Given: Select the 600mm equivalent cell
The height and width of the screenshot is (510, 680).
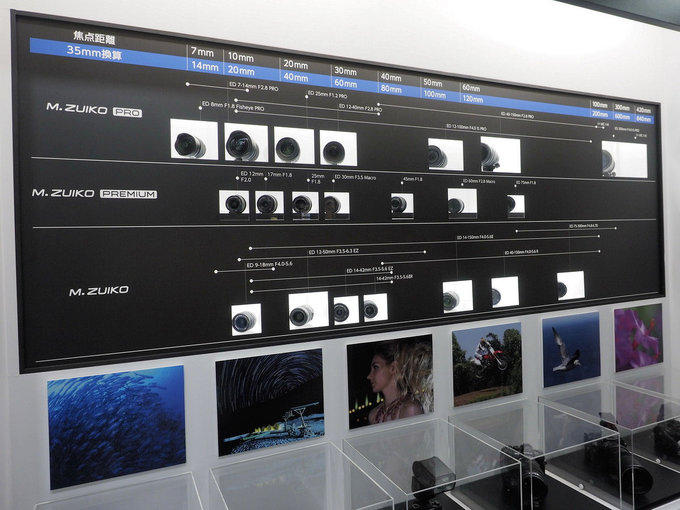Looking at the screenshot, I should coord(622,117).
